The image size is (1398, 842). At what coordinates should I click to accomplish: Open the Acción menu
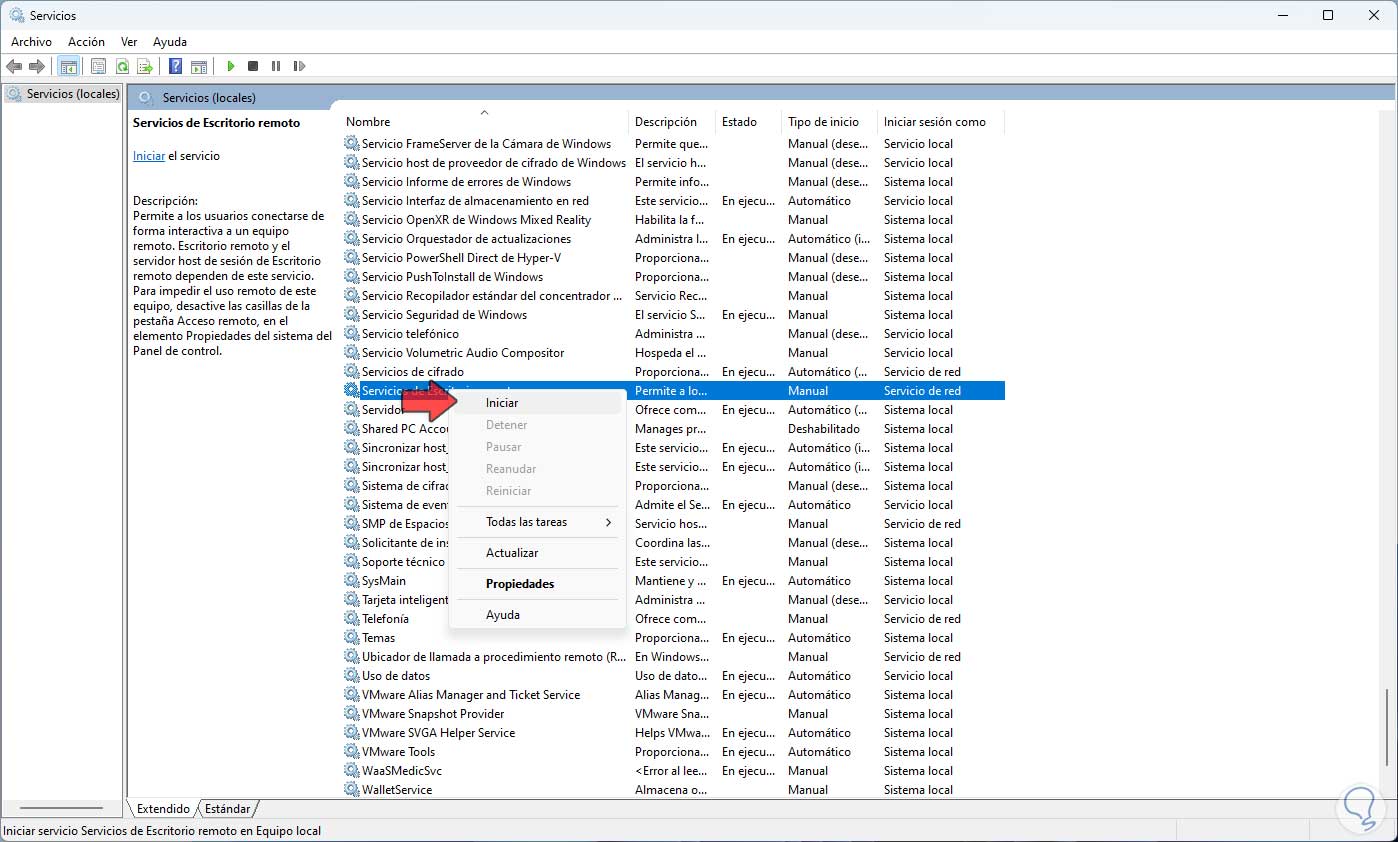(86, 42)
